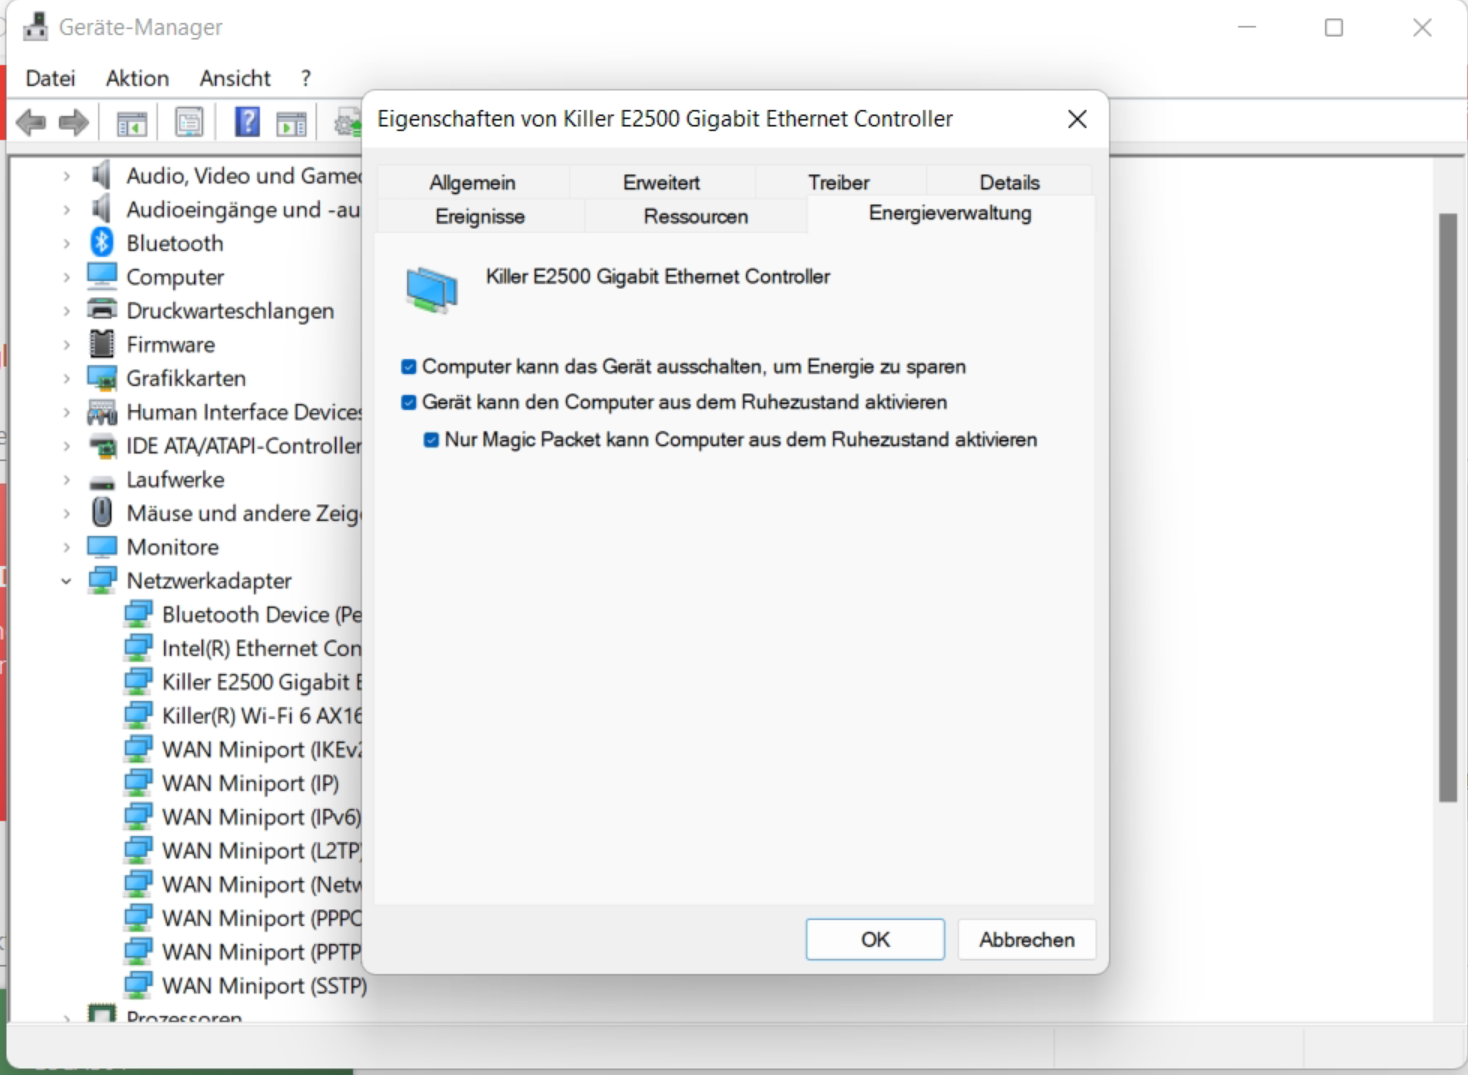Click the show/hide console tree toolbar icon

coord(132,123)
